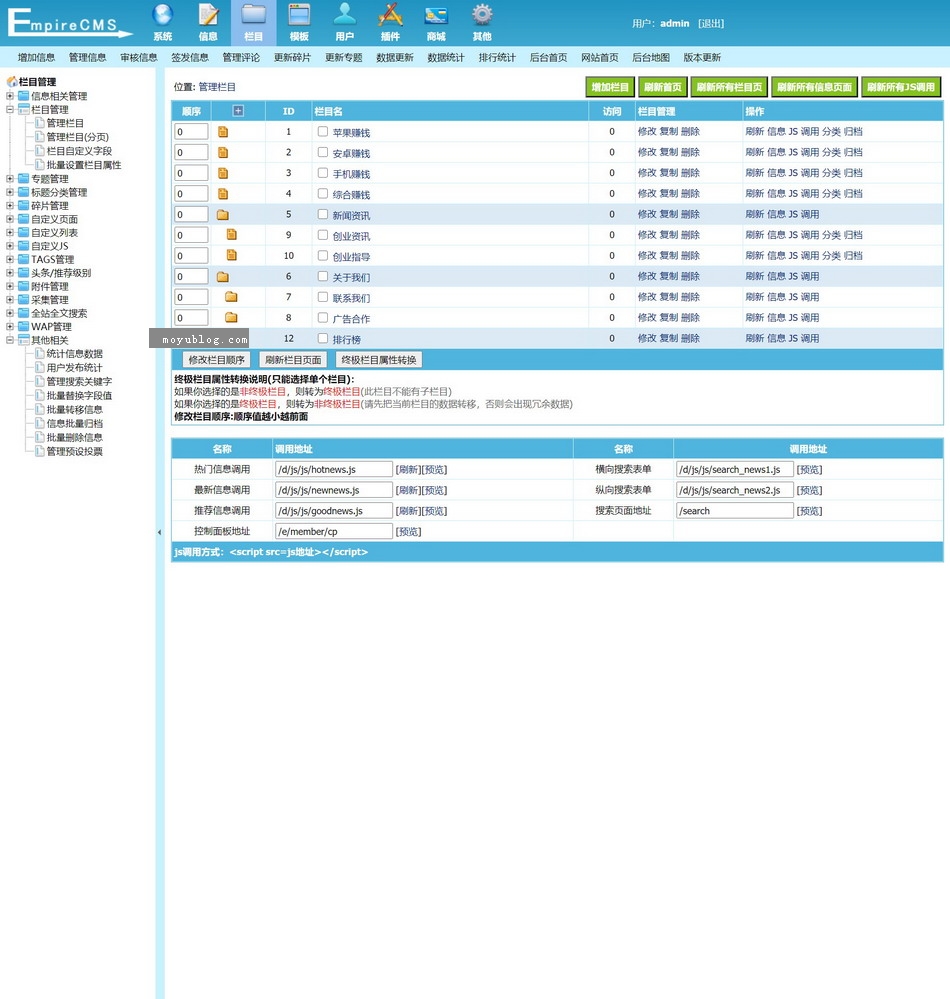Click the 热门信息调用 address field

pyautogui.click(x=334, y=470)
